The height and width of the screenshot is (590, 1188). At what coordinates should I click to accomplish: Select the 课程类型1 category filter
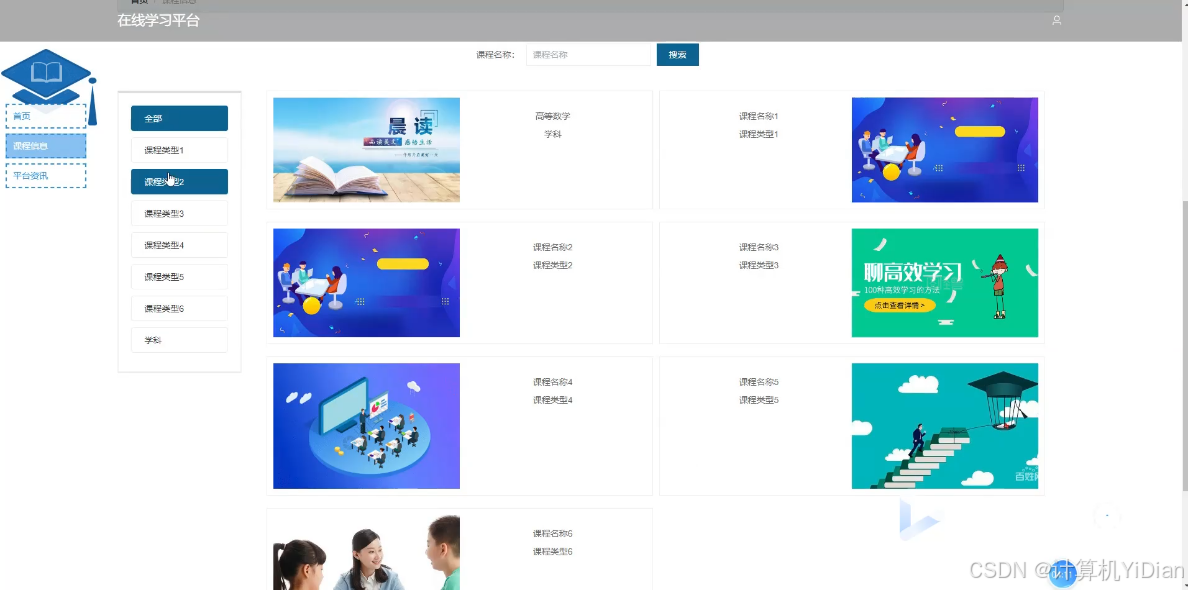(x=179, y=150)
